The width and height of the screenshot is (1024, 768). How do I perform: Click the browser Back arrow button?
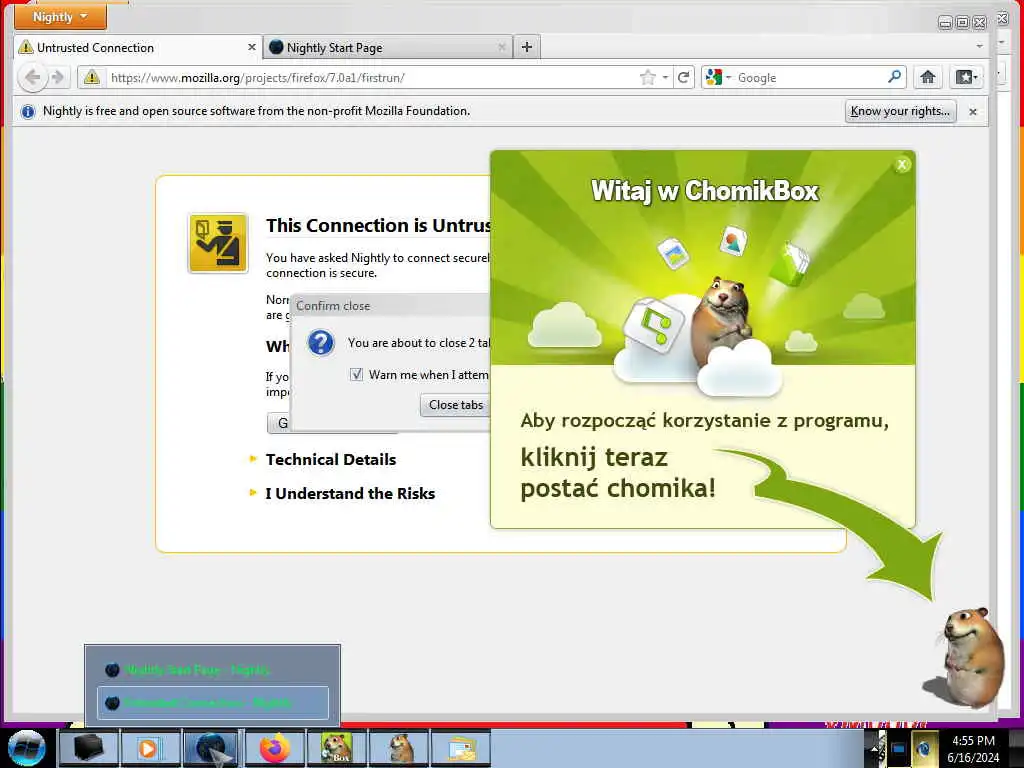coord(32,78)
